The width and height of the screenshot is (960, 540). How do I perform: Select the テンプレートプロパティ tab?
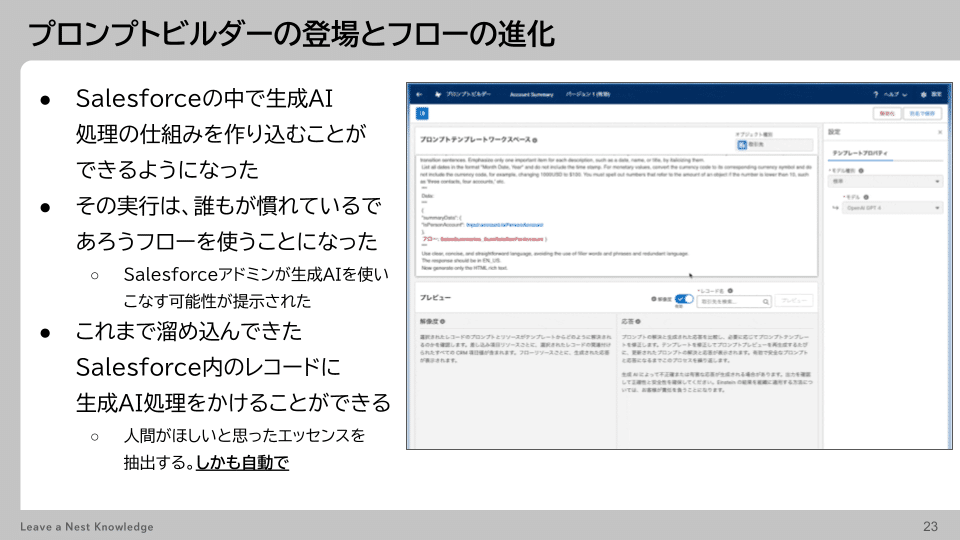tap(860, 153)
